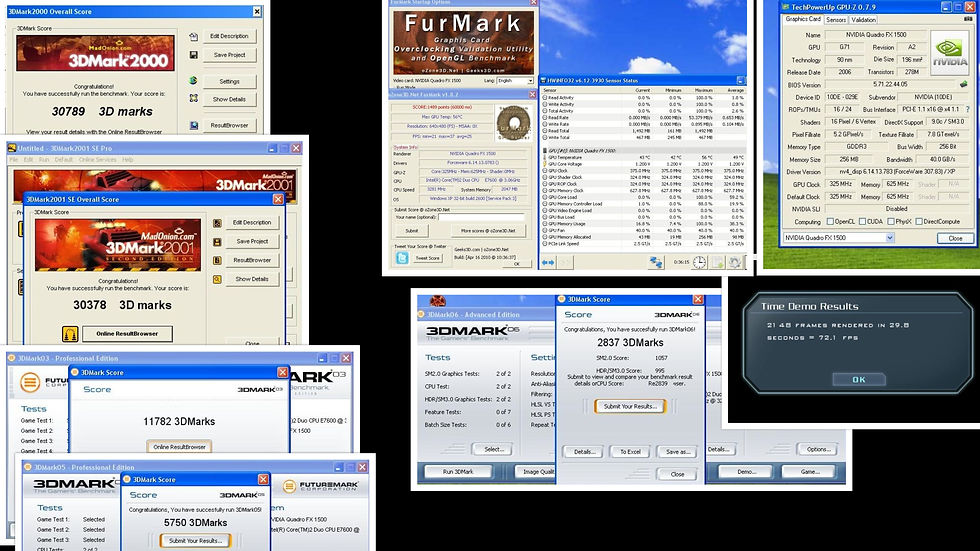980x551 pixels.
Task: Click GPU Temperature thermometer icon in HWiNFO
Action: 544,157
